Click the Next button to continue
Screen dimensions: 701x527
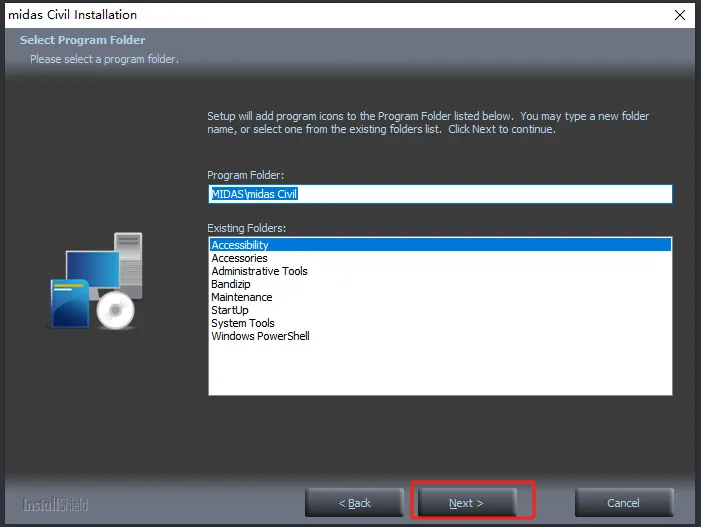[467, 503]
